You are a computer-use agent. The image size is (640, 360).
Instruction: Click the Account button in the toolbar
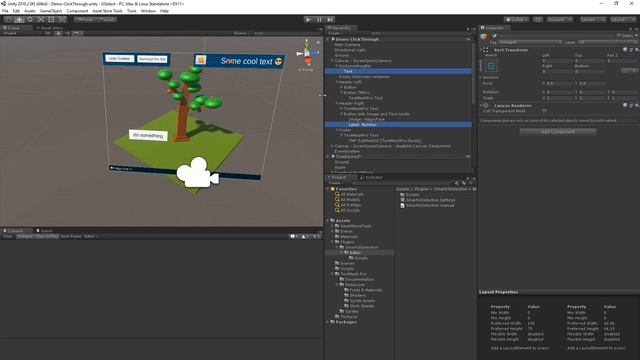click(560, 20)
